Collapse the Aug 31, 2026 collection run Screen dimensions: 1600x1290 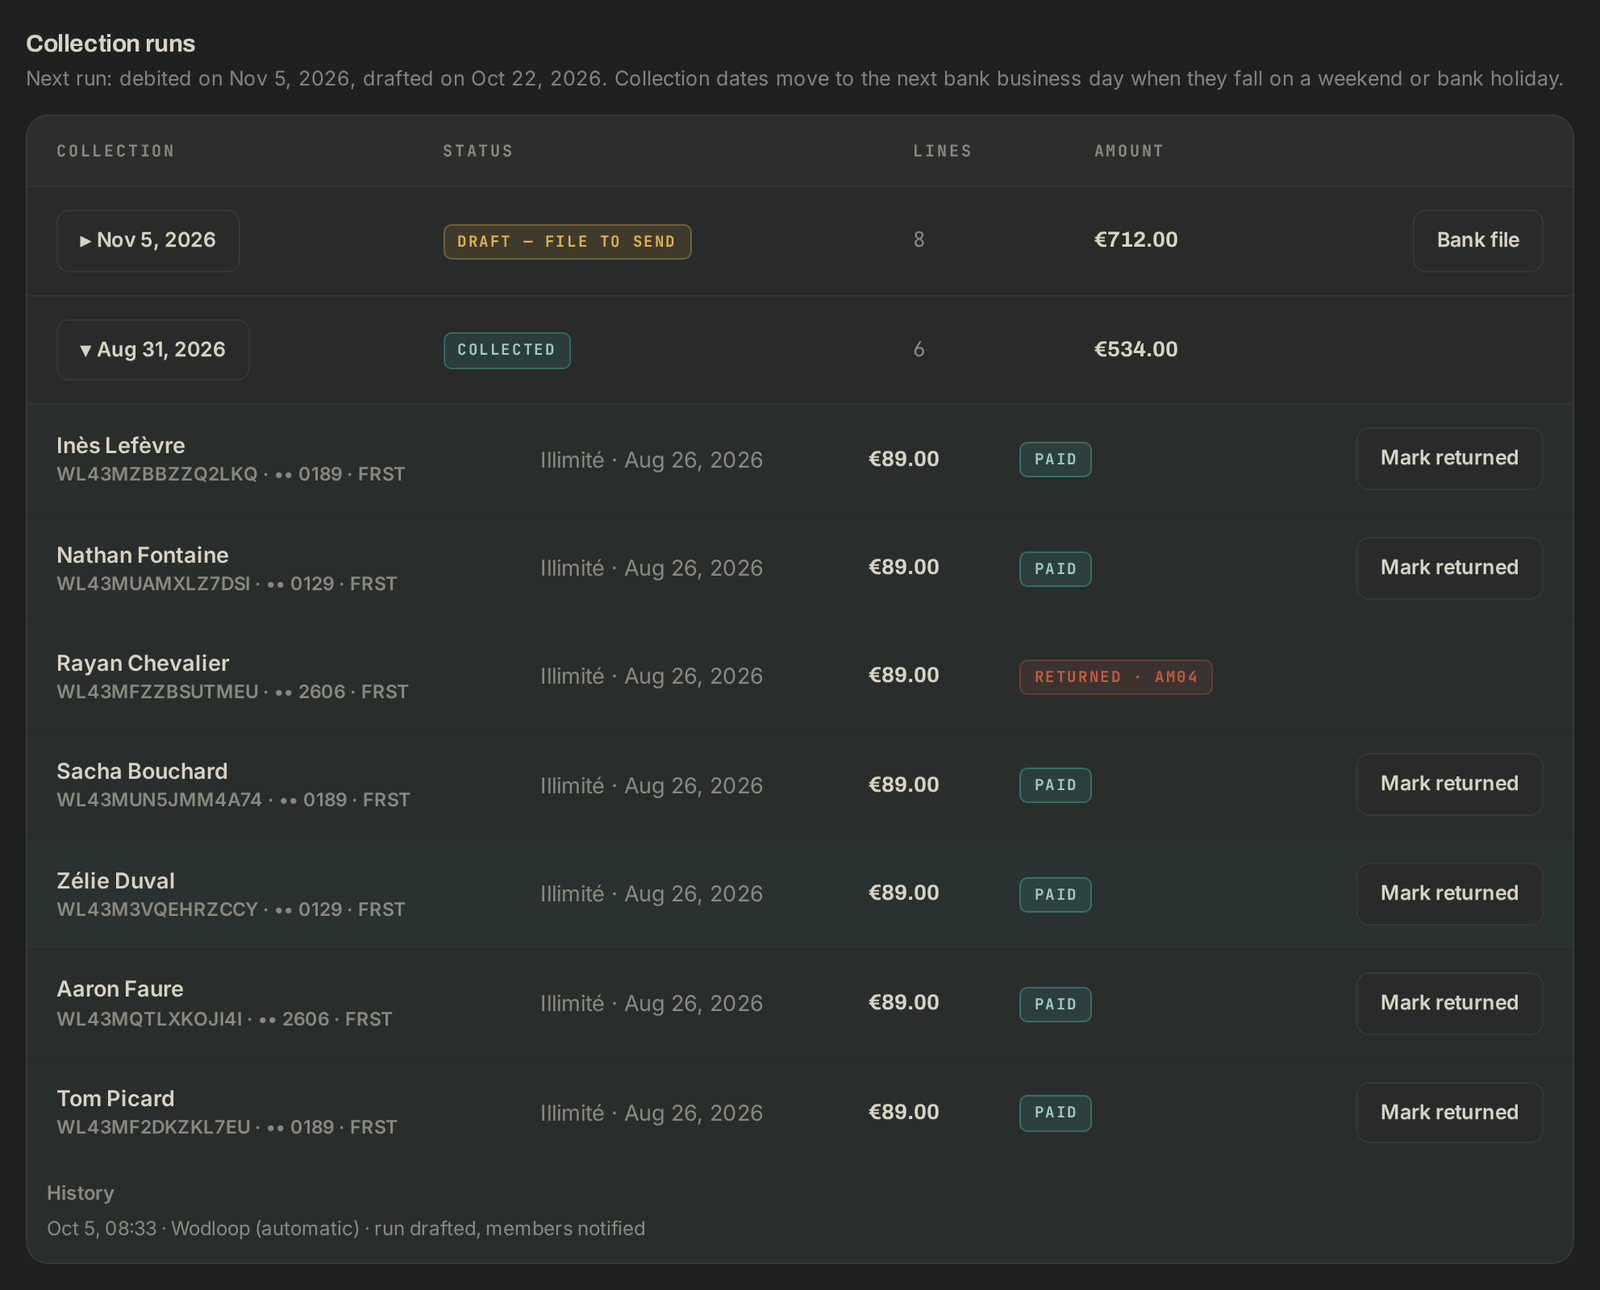coord(153,350)
